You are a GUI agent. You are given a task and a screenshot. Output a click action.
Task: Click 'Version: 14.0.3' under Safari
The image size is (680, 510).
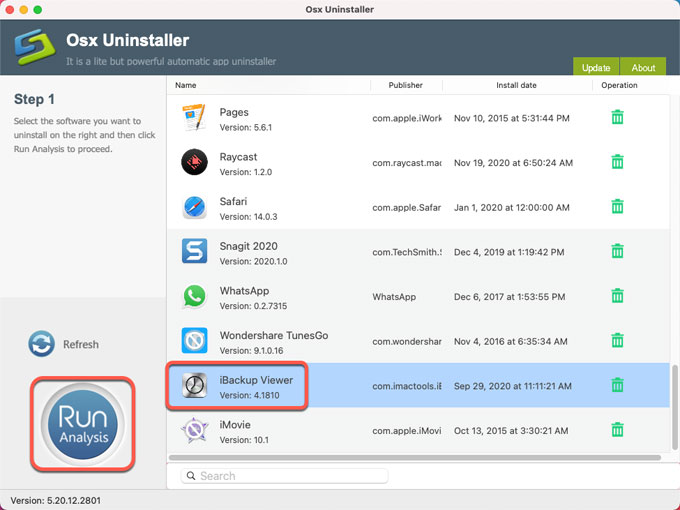(x=248, y=217)
